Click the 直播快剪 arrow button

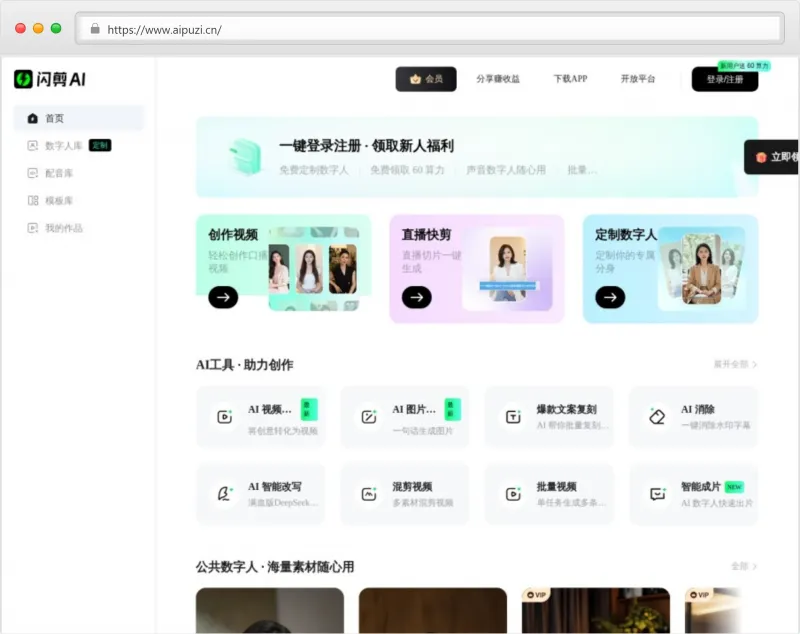415,297
